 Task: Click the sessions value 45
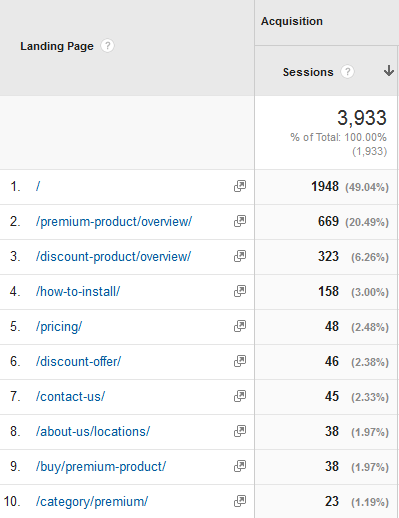[332, 396]
